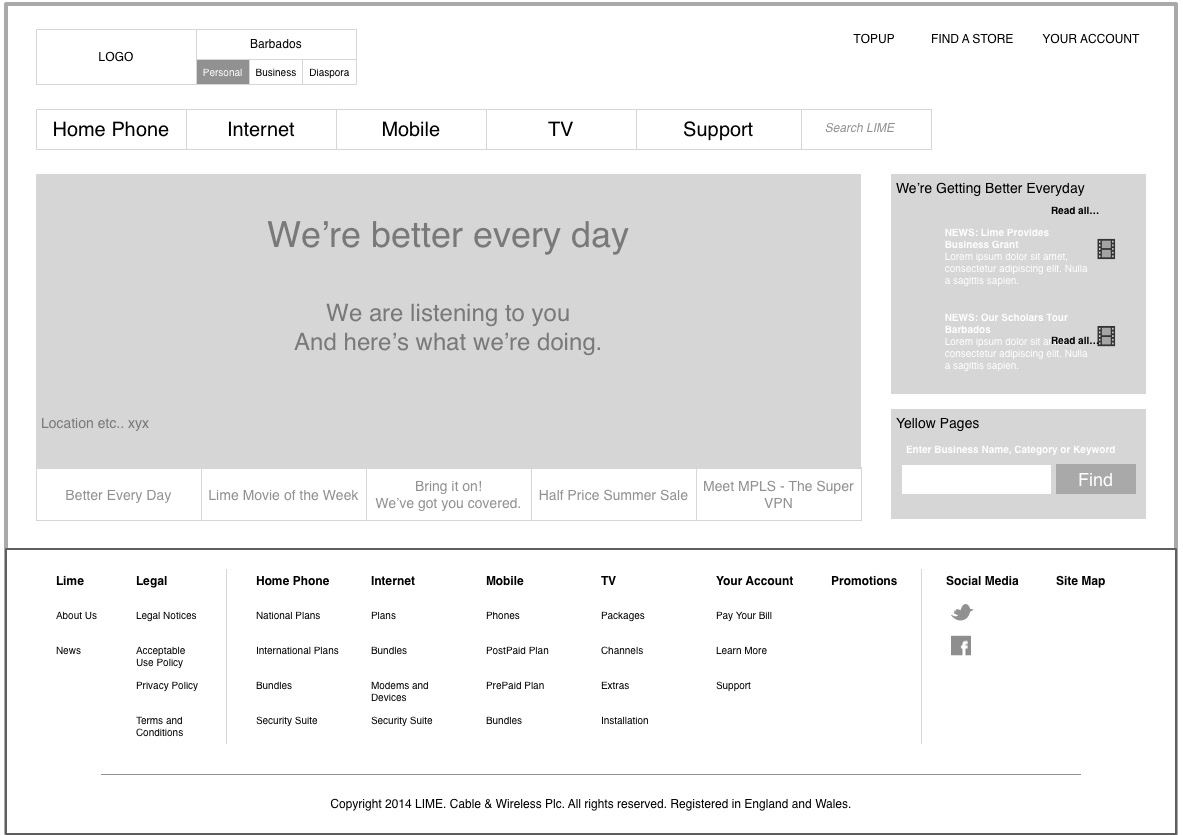Click Phones under Mobile footer
1183x835 pixels.
coord(502,616)
